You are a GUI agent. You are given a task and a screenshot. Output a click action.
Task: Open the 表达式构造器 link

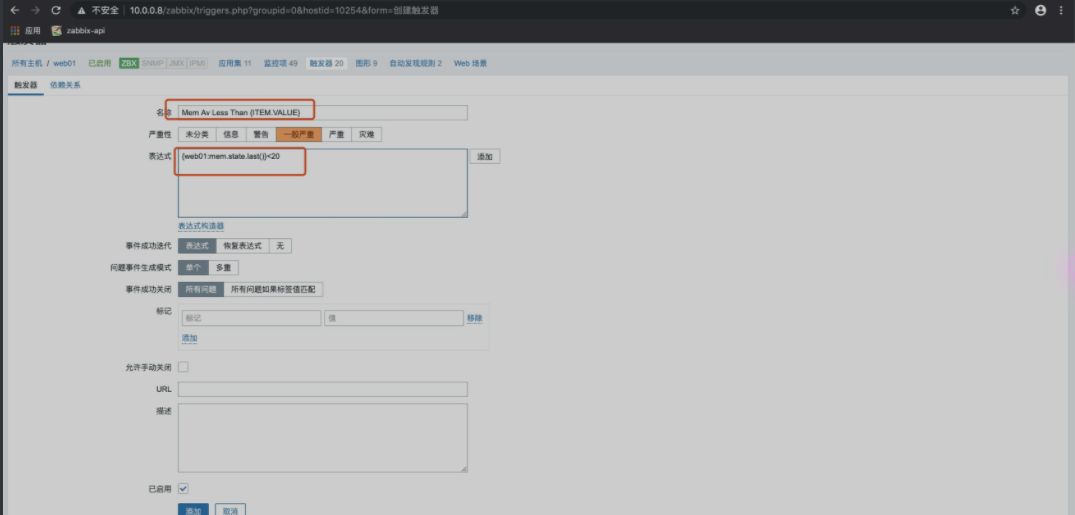pyautogui.click(x=201, y=226)
